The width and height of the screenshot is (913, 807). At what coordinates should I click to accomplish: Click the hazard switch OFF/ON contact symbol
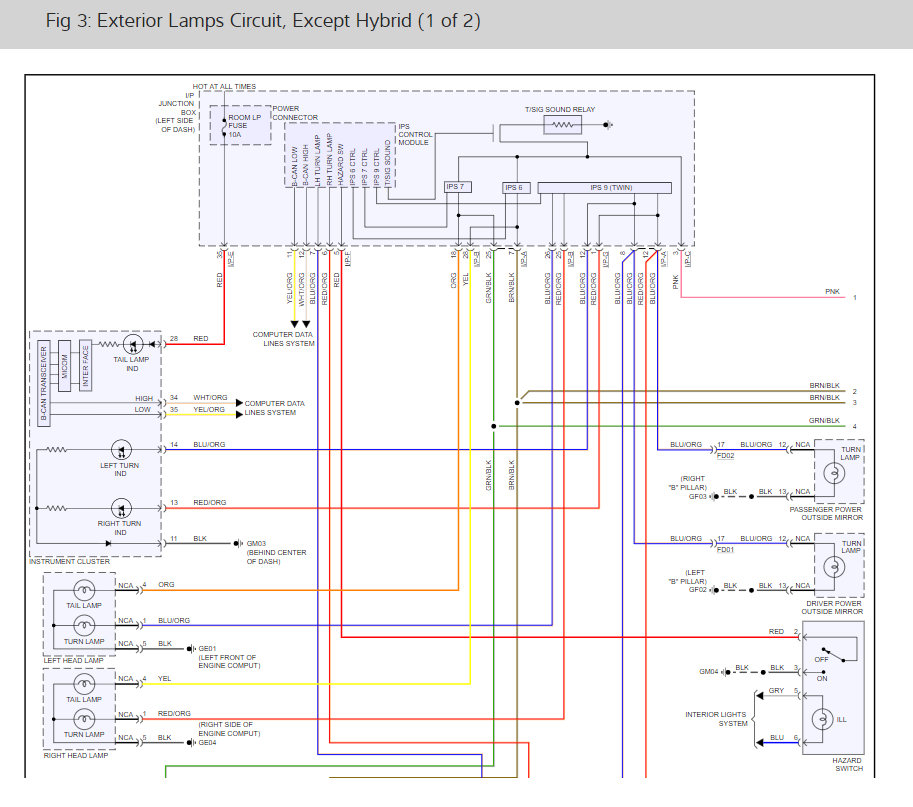click(834, 655)
